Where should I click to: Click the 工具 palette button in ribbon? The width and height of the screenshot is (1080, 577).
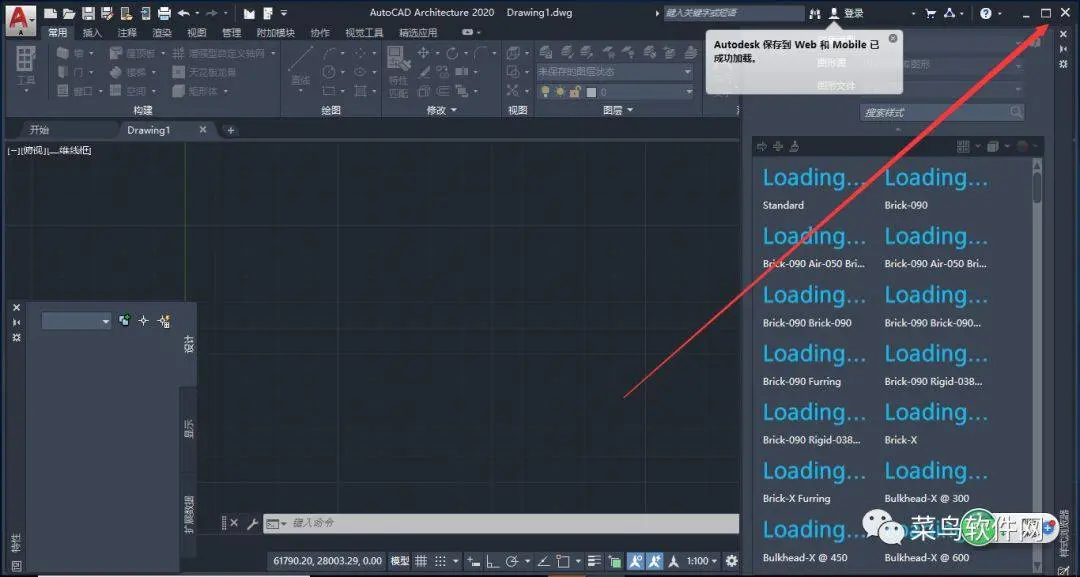point(25,67)
